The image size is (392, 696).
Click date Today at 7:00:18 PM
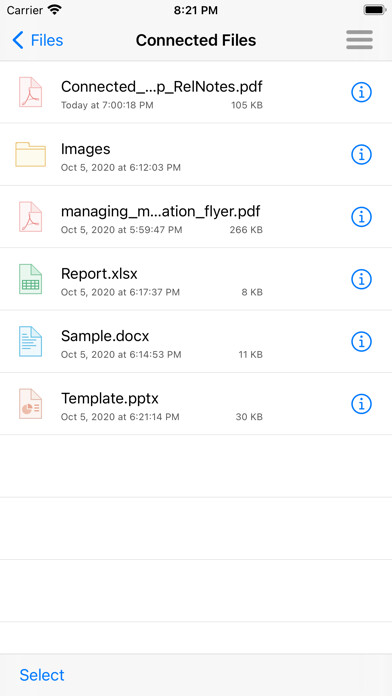coord(107,105)
